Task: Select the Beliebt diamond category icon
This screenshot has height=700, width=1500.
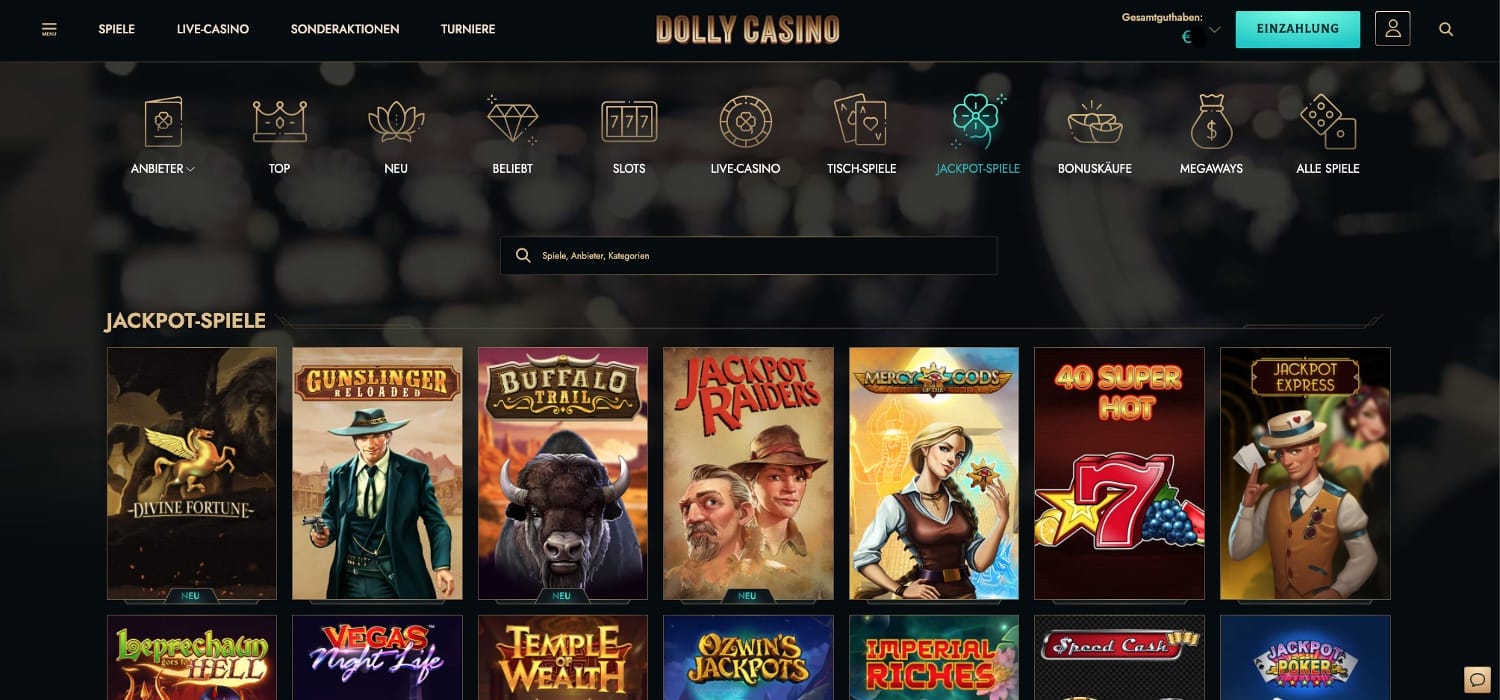Action: 512,121
